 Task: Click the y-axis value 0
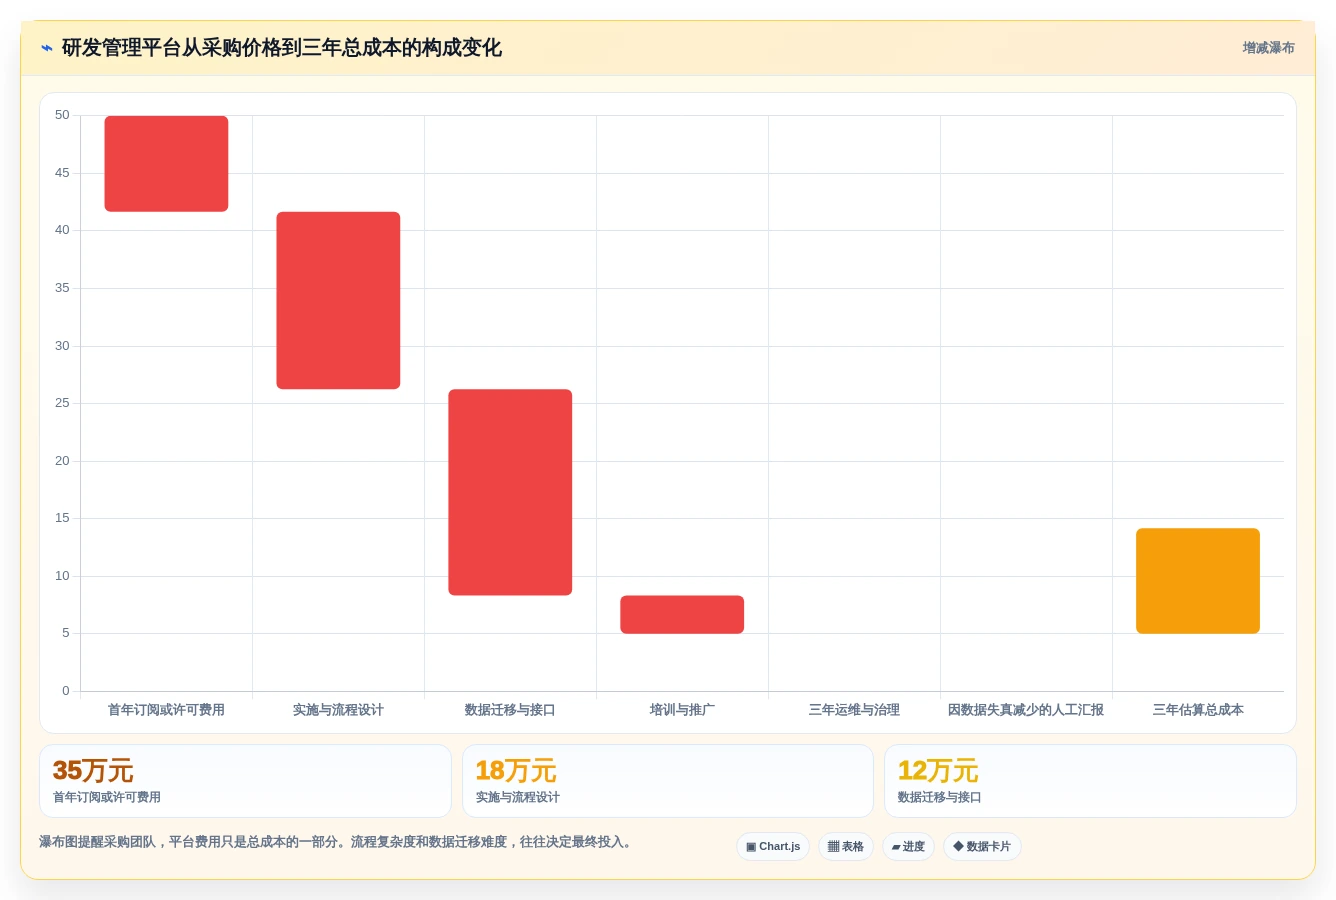tap(66, 691)
